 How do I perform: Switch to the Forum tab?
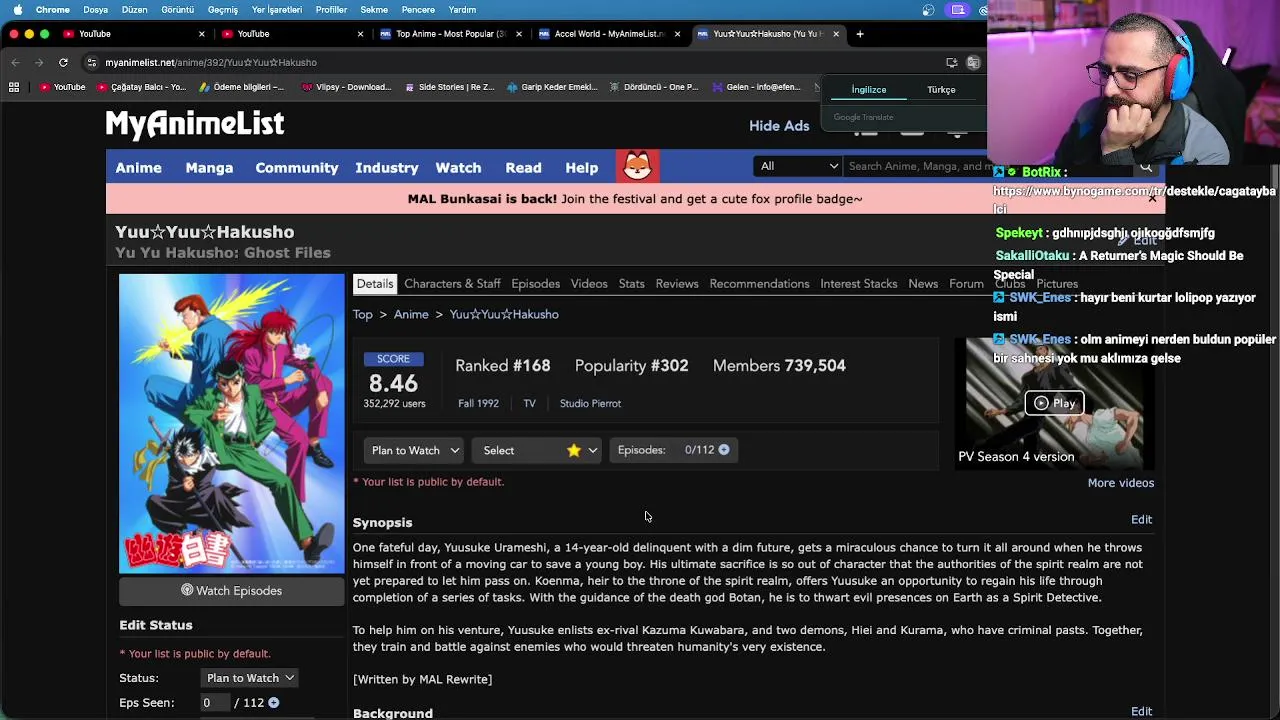(x=966, y=284)
